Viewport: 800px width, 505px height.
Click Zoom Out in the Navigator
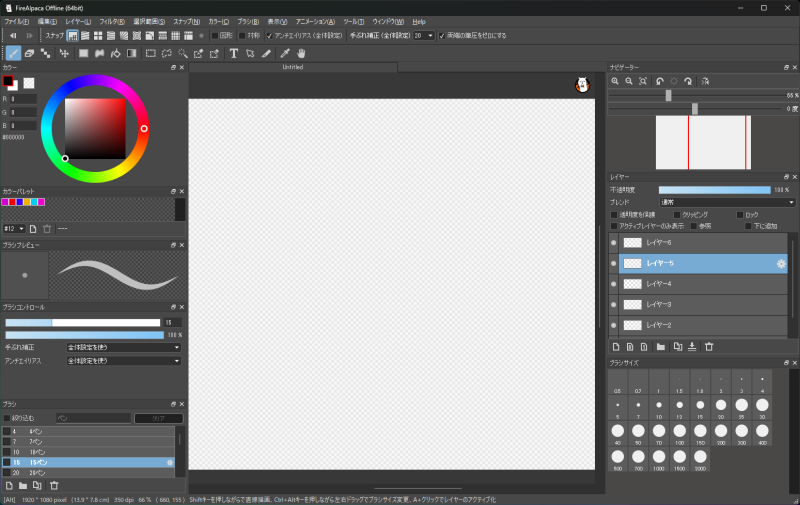click(629, 81)
